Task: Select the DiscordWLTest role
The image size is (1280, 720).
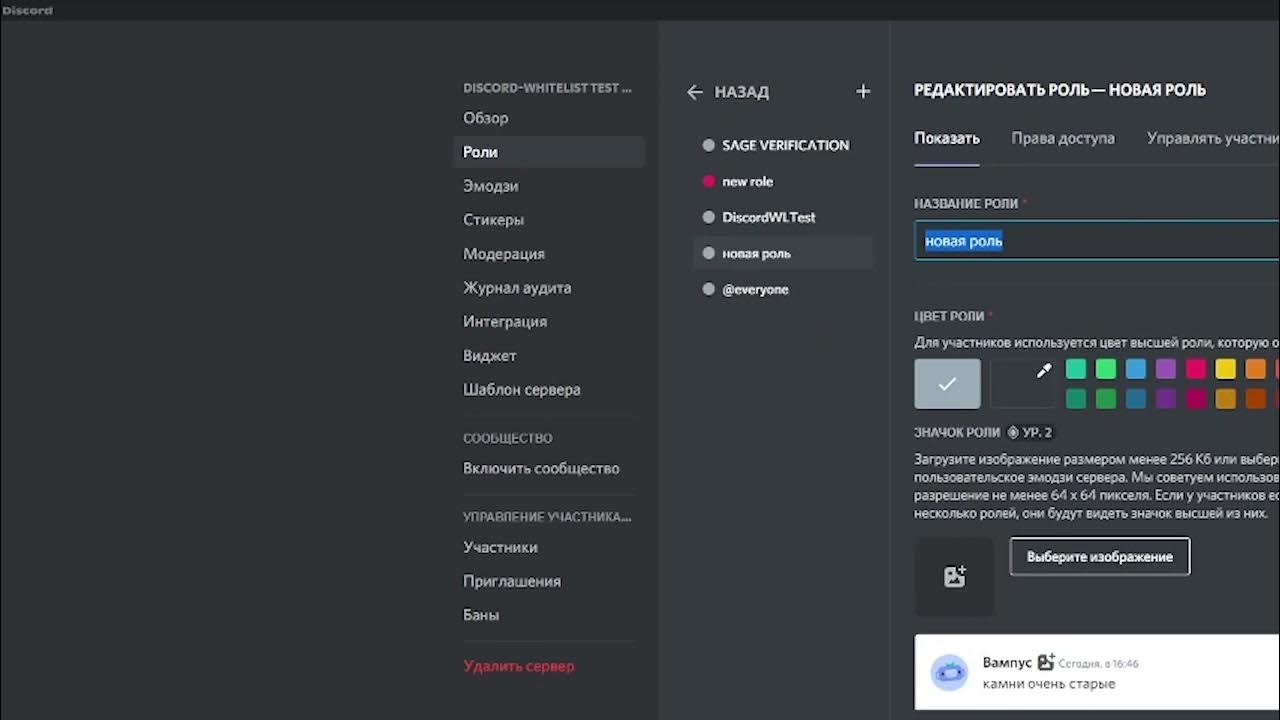Action: point(768,217)
